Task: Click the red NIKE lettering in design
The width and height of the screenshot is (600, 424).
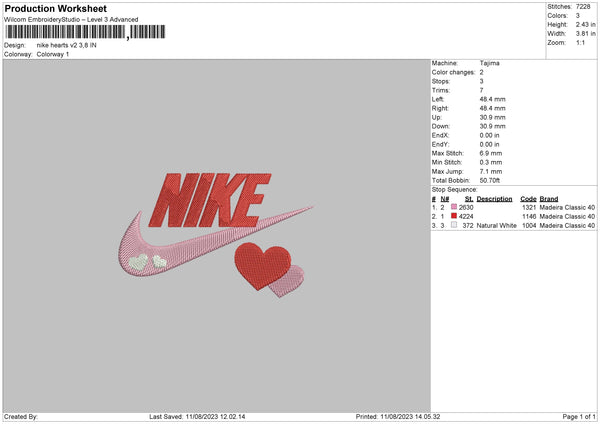Action: click(209, 199)
